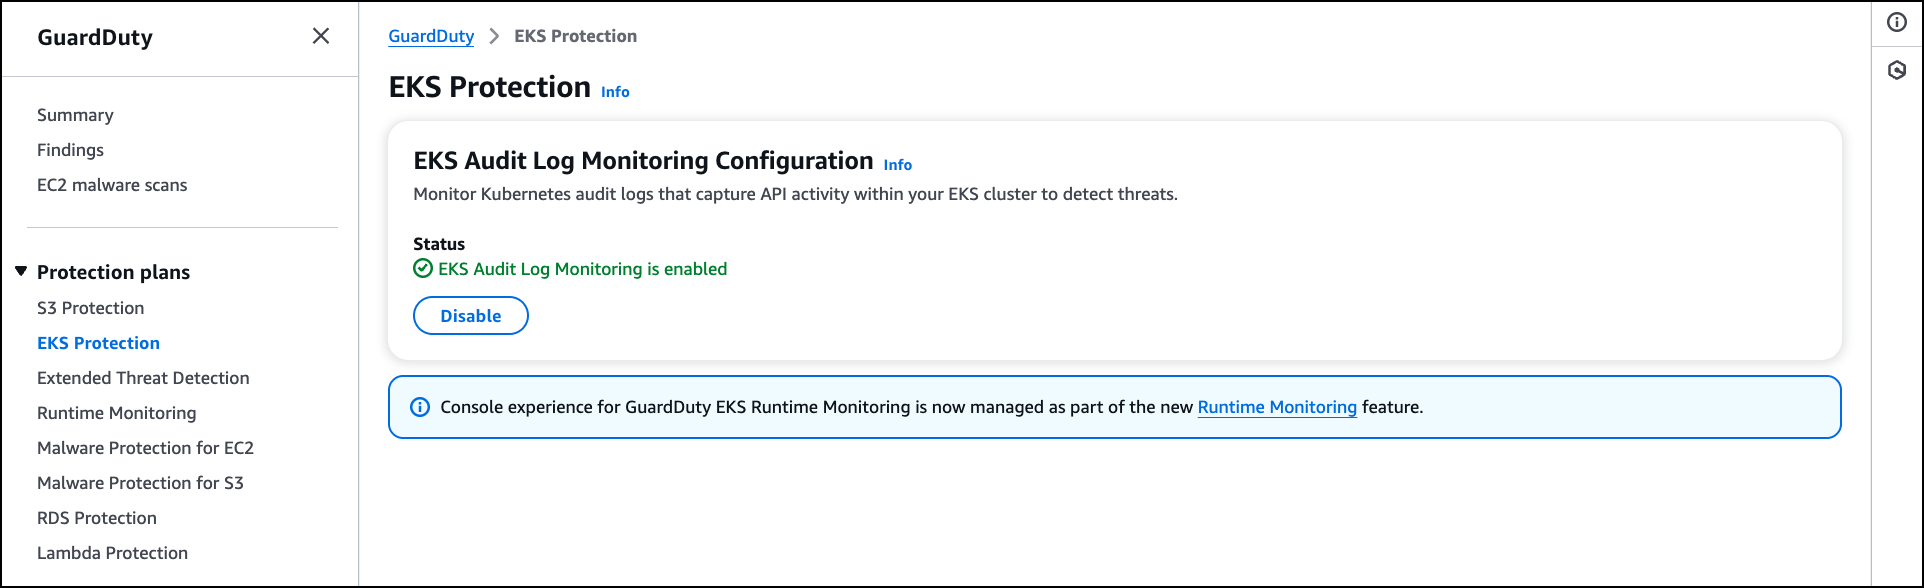This screenshot has width=1924, height=588.
Task: Click the hexagon icon below info icon
Action: coord(1897,70)
